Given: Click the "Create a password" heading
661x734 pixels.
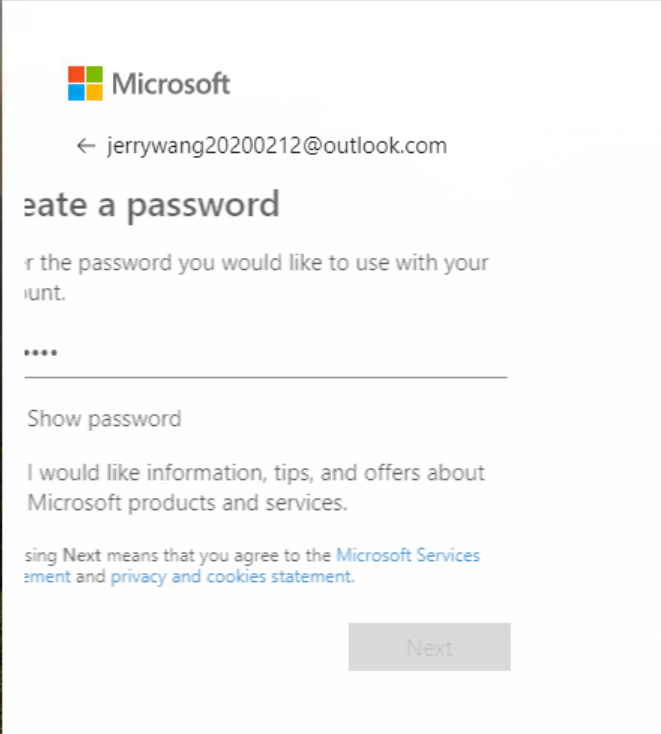Looking at the screenshot, I should (x=150, y=205).
